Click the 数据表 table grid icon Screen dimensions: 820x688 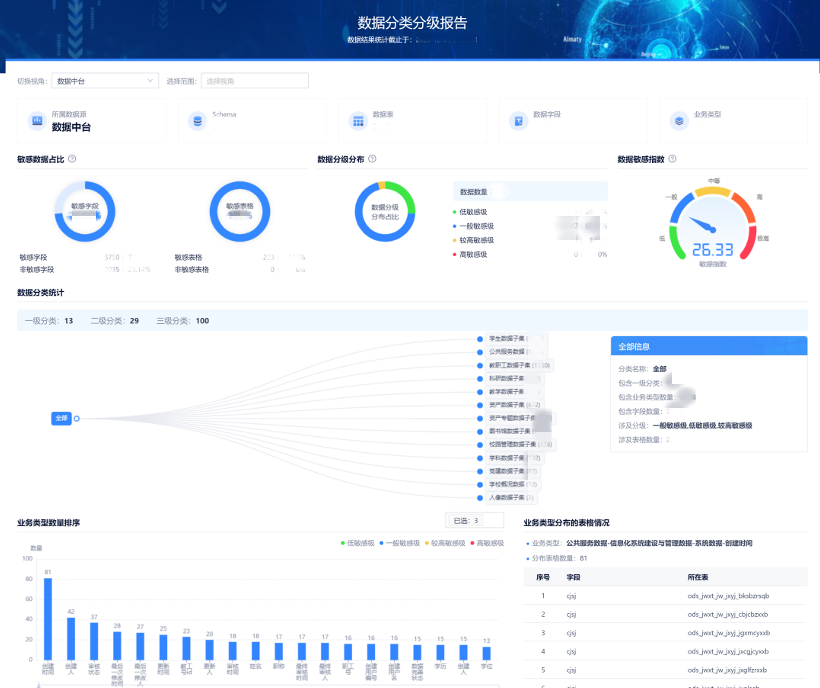(358, 121)
